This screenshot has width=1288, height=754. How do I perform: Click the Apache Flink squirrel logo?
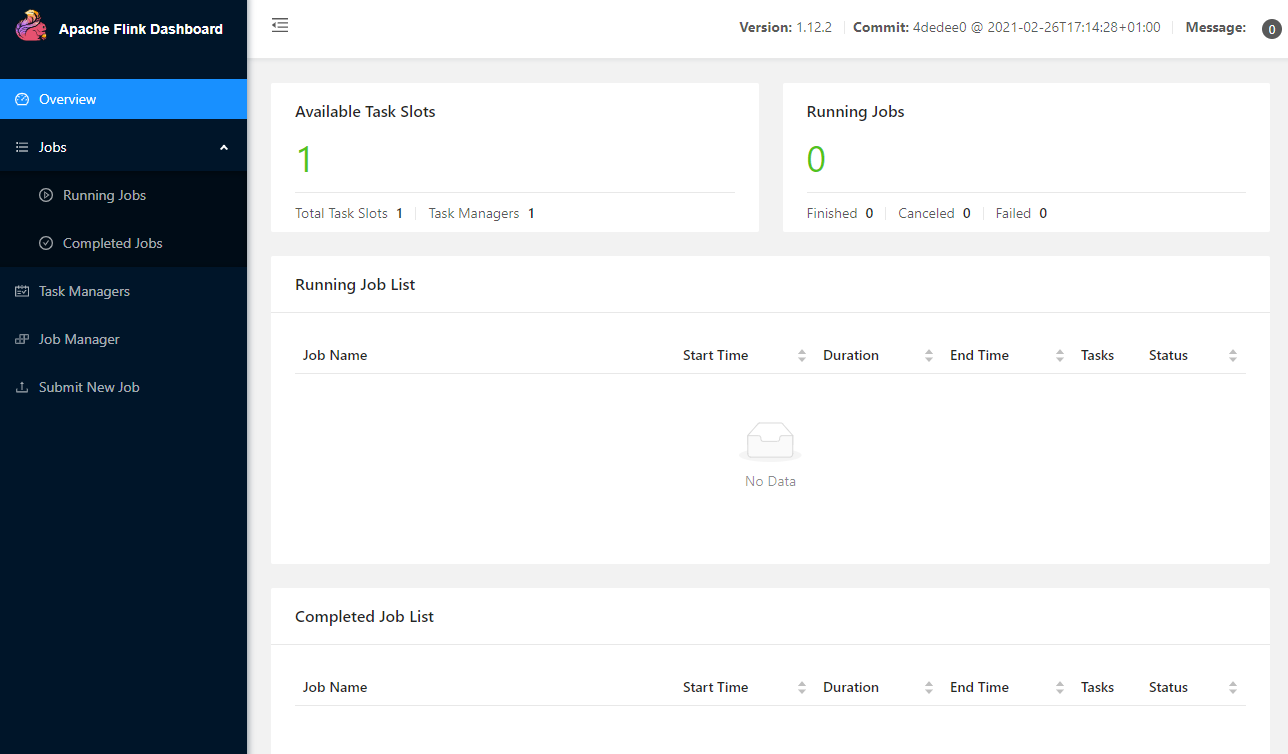[x=31, y=27]
